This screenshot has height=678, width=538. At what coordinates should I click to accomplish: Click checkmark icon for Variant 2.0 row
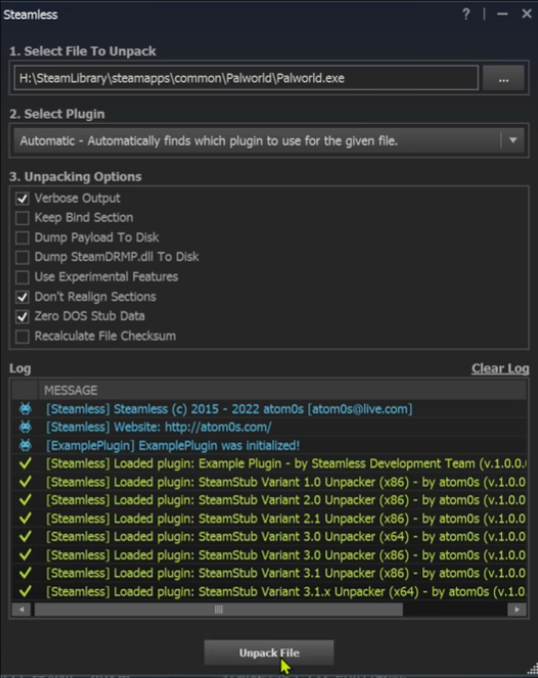tap(26, 500)
